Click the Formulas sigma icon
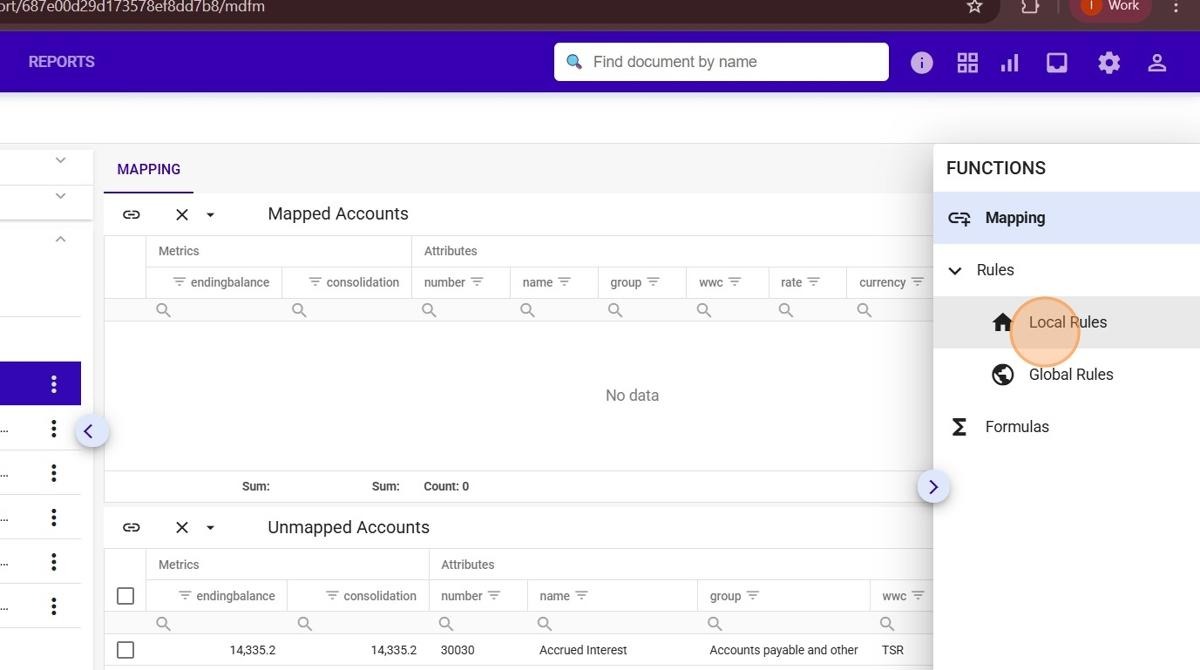The width and height of the screenshot is (1200, 670). (x=958, y=427)
